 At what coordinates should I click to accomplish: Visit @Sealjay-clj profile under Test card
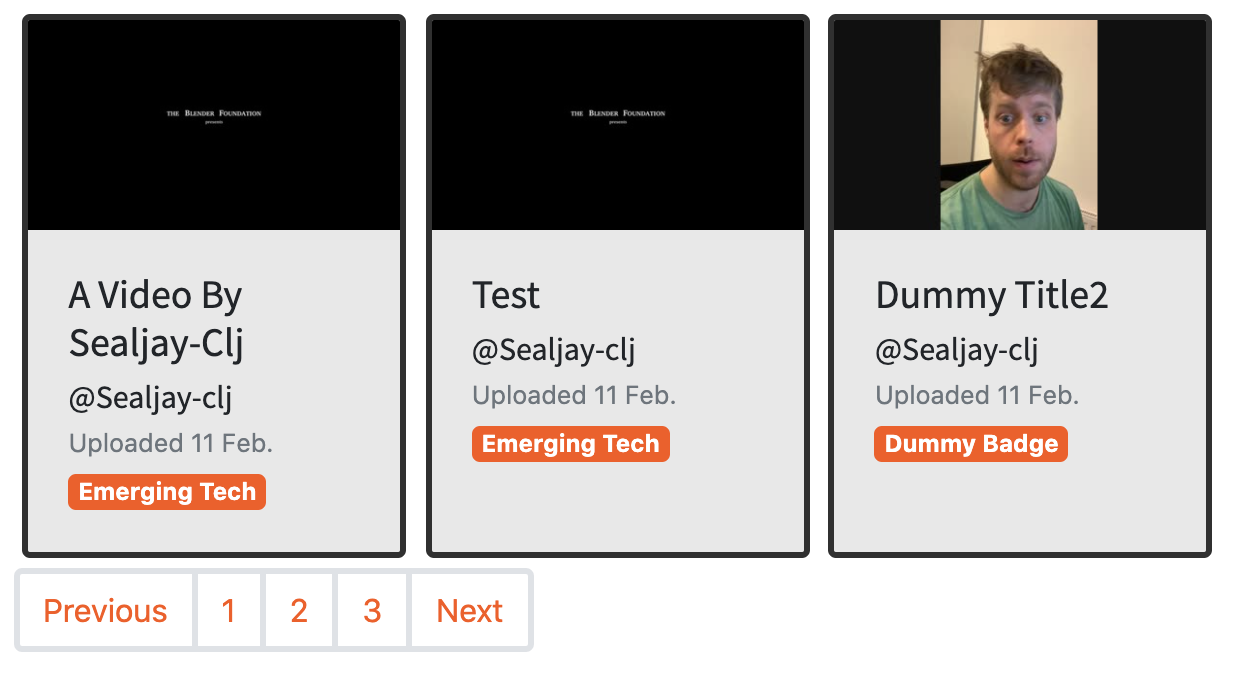pyautogui.click(x=554, y=351)
